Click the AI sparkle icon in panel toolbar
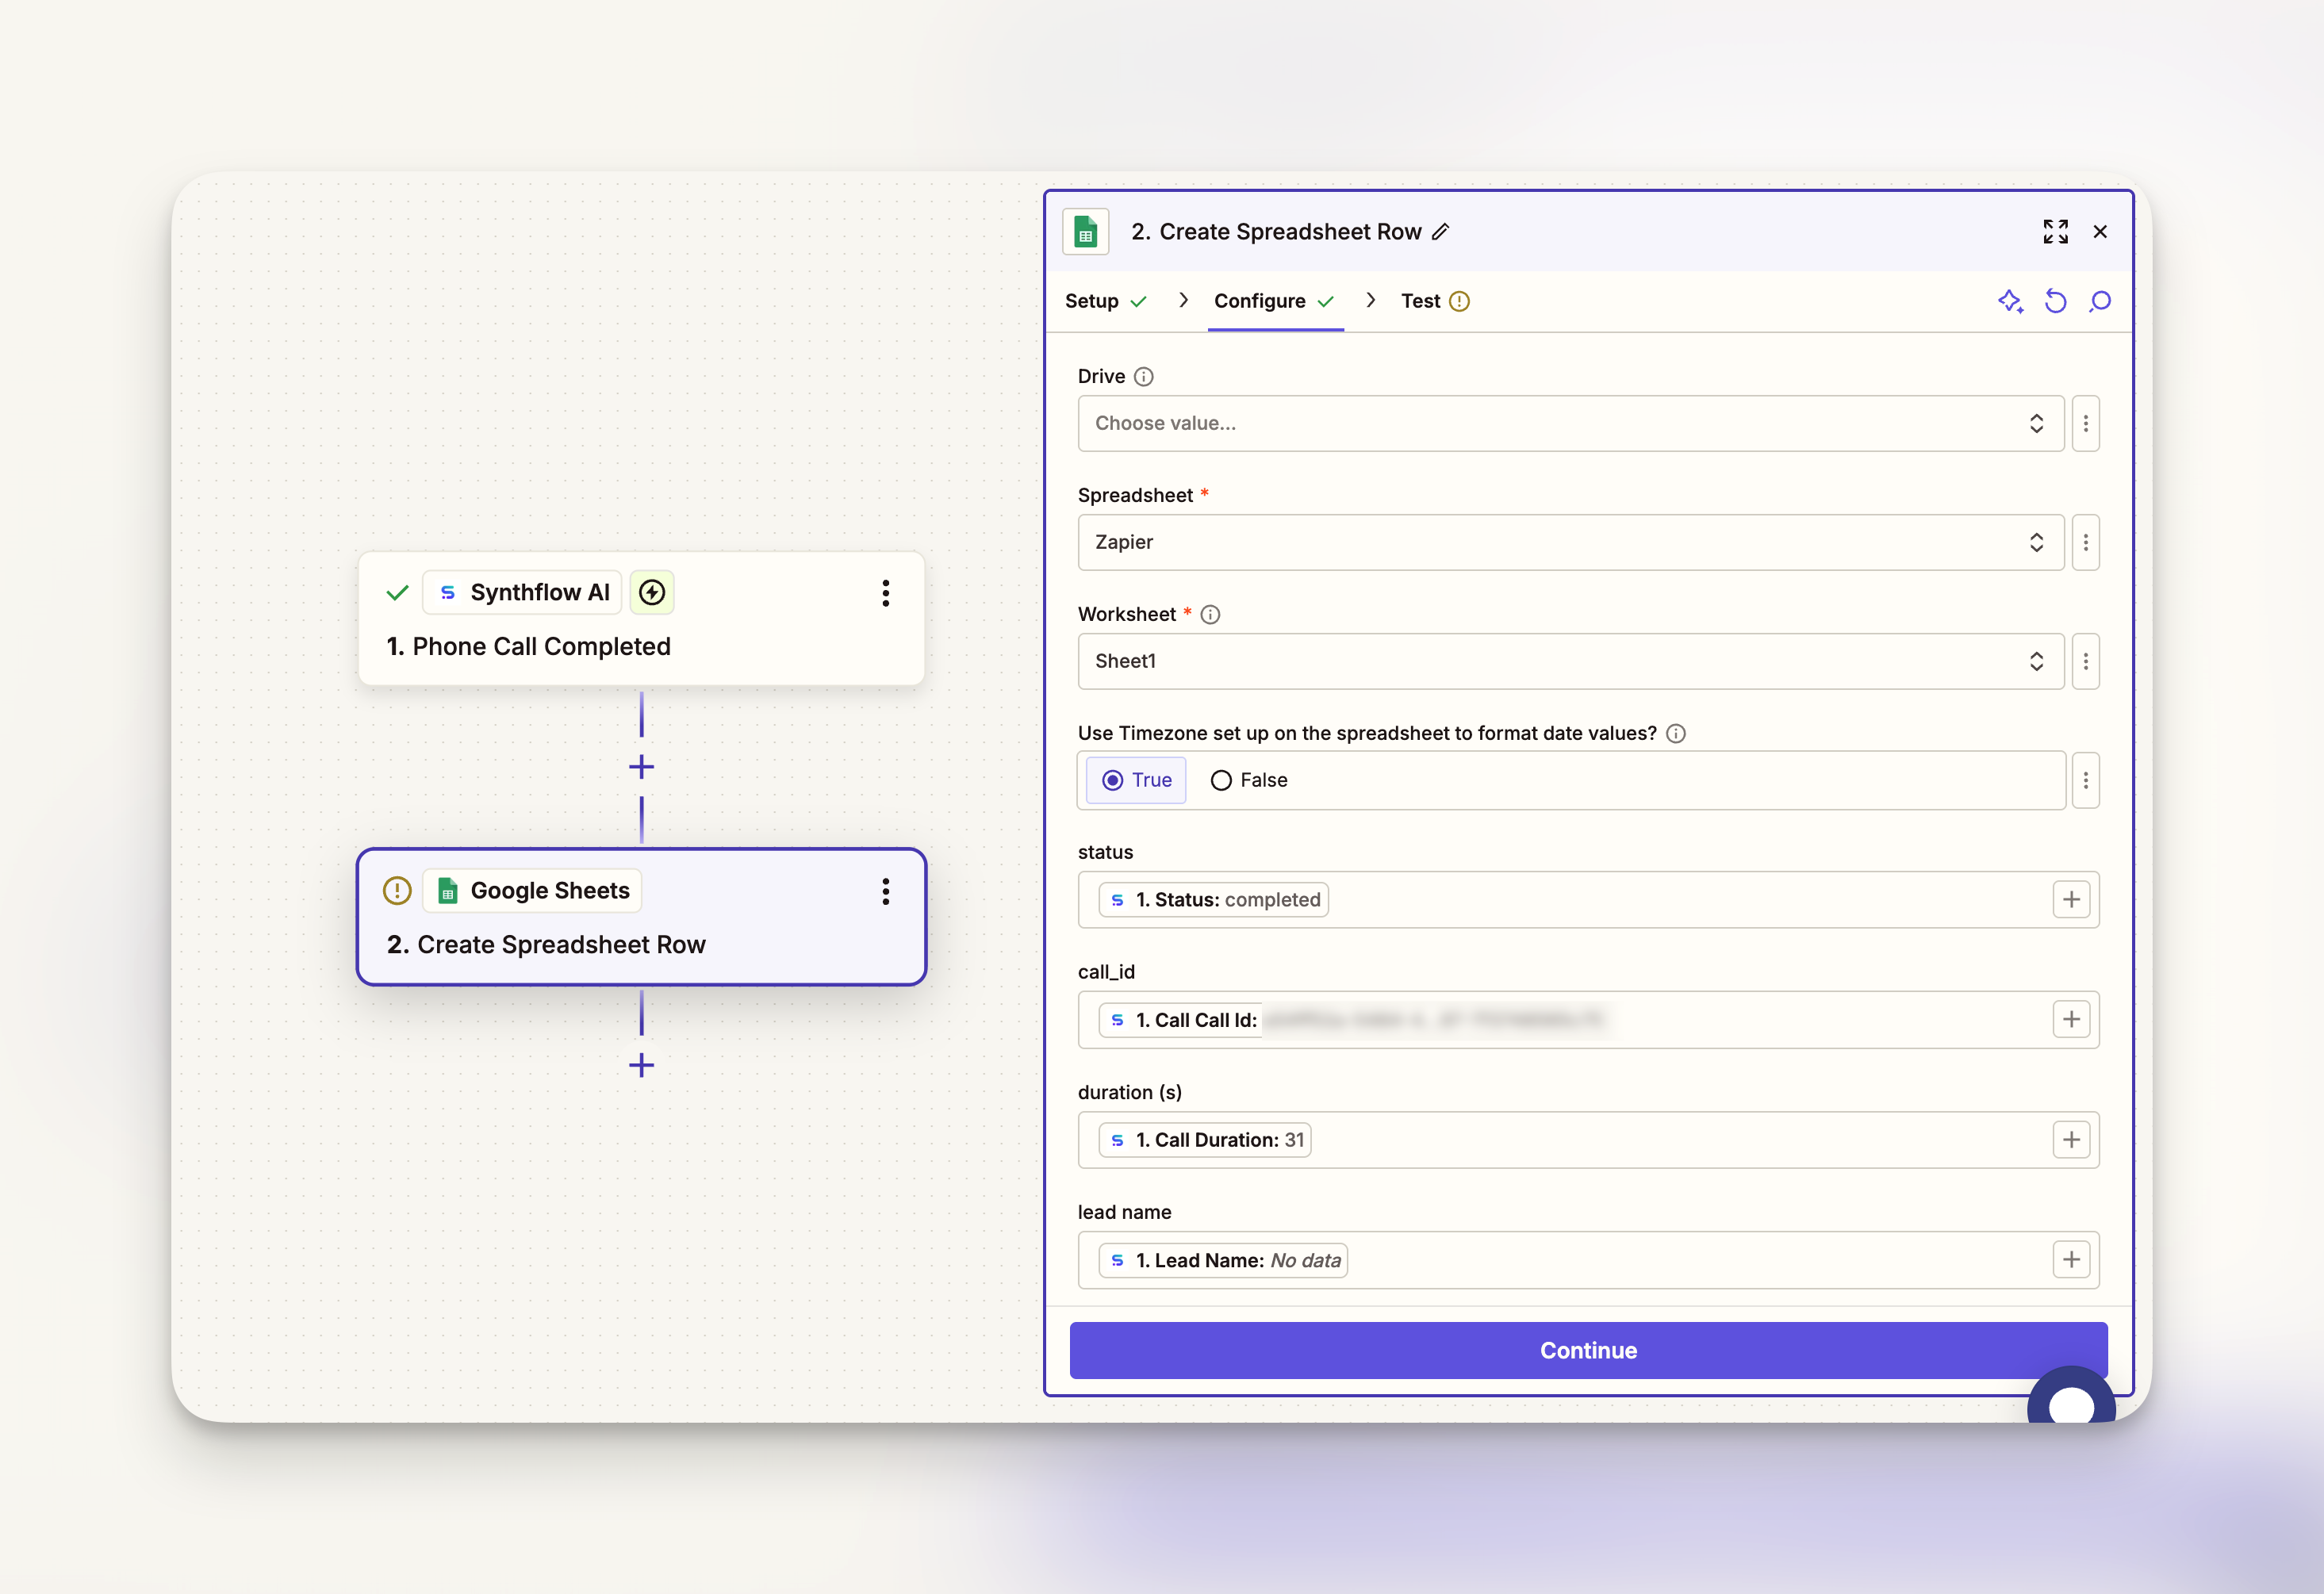This screenshot has height=1594, width=2324. (x=2010, y=301)
